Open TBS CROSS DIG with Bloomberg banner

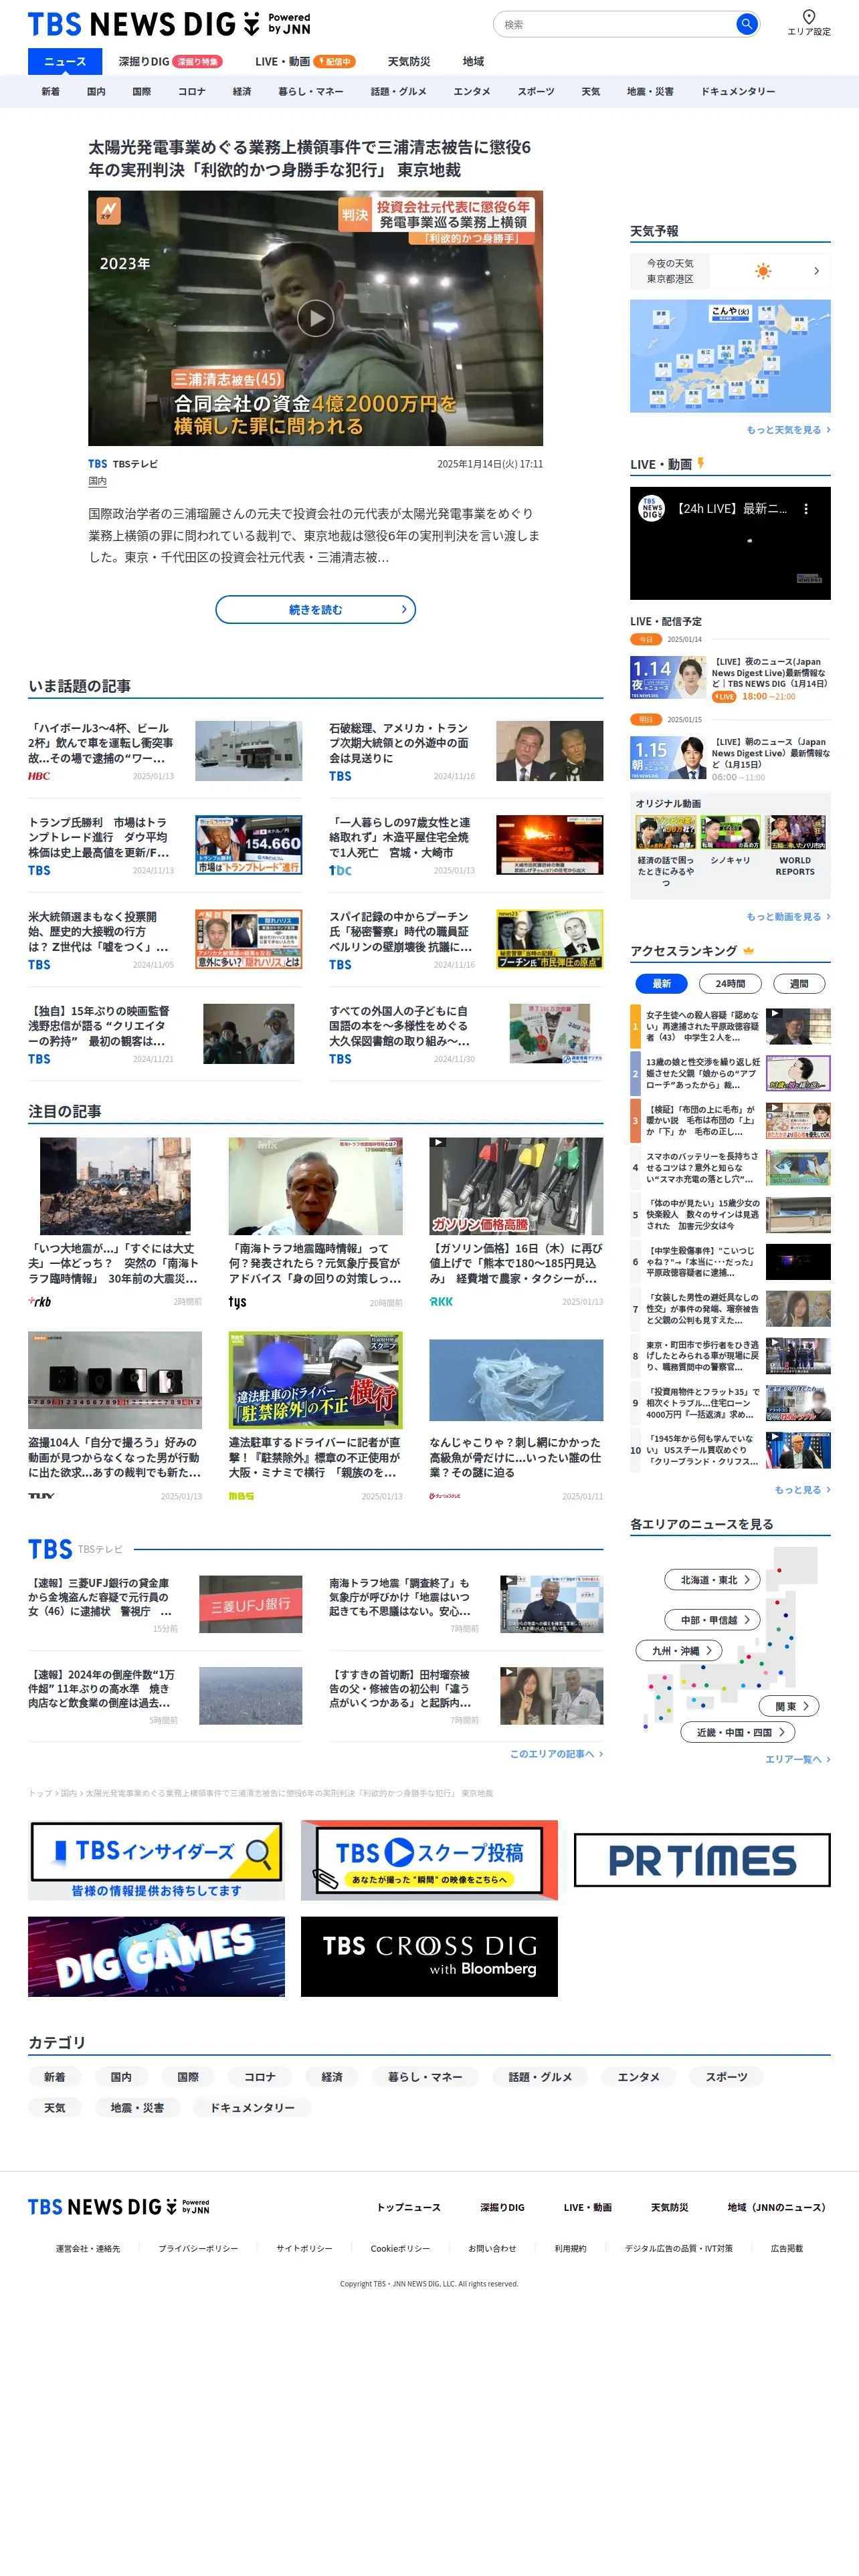point(429,1957)
